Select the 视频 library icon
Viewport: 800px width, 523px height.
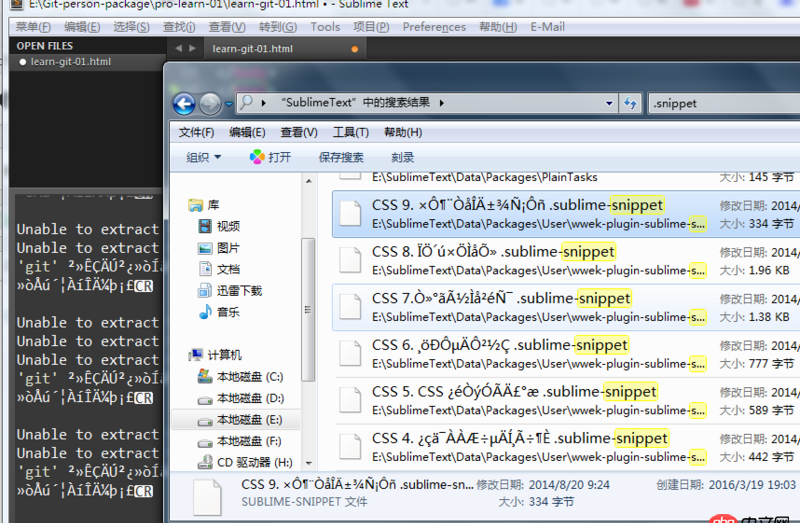(205, 226)
